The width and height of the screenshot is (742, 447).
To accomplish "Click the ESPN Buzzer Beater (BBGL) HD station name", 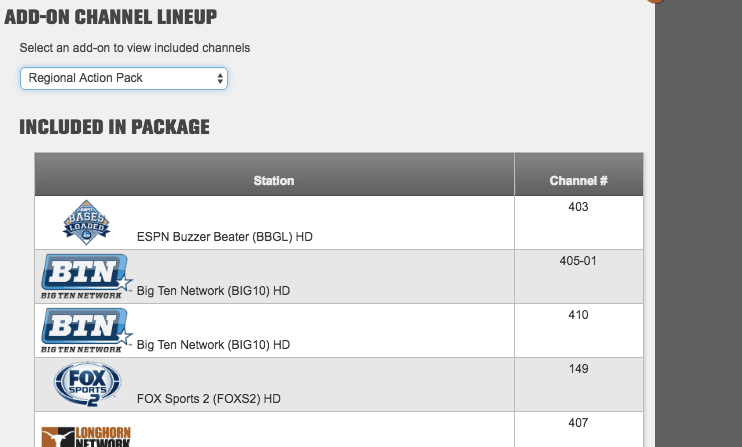I will (x=225, y=237).
